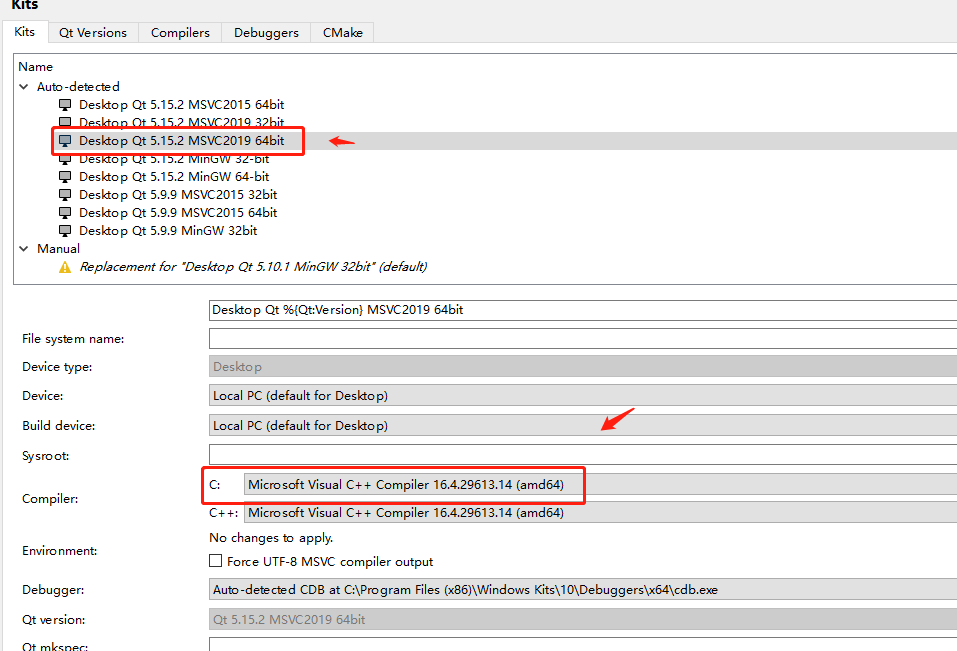Select Desktop Qt 5.15.2 MSVC2015 64bit kit
957x651 pixels.
[181, 105]
